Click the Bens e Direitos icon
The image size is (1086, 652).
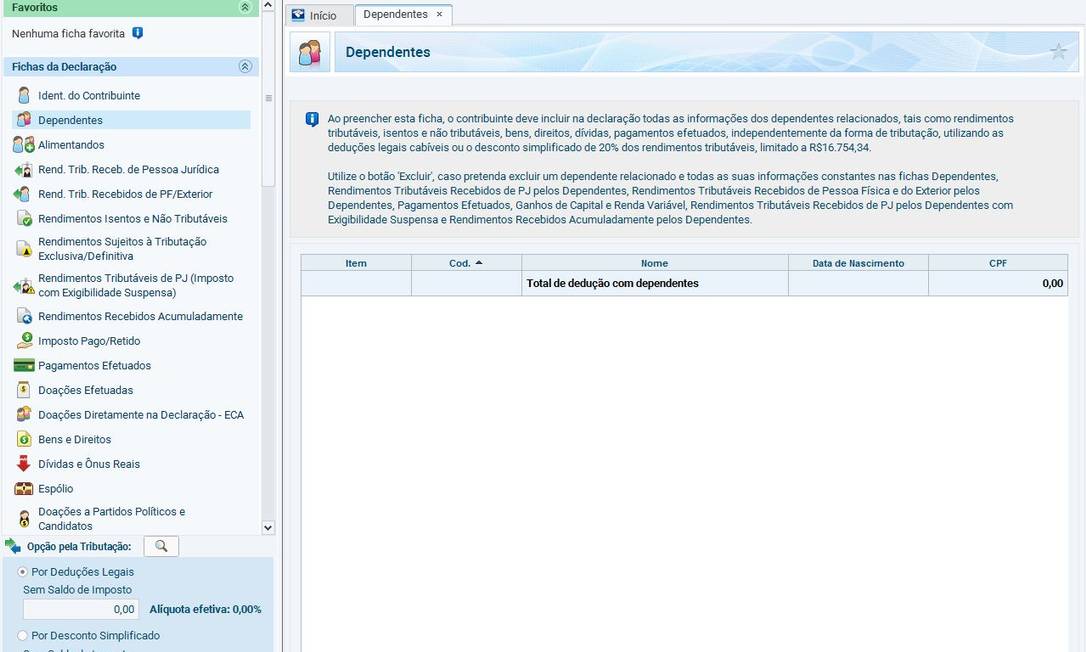click(x=24, y=440)
